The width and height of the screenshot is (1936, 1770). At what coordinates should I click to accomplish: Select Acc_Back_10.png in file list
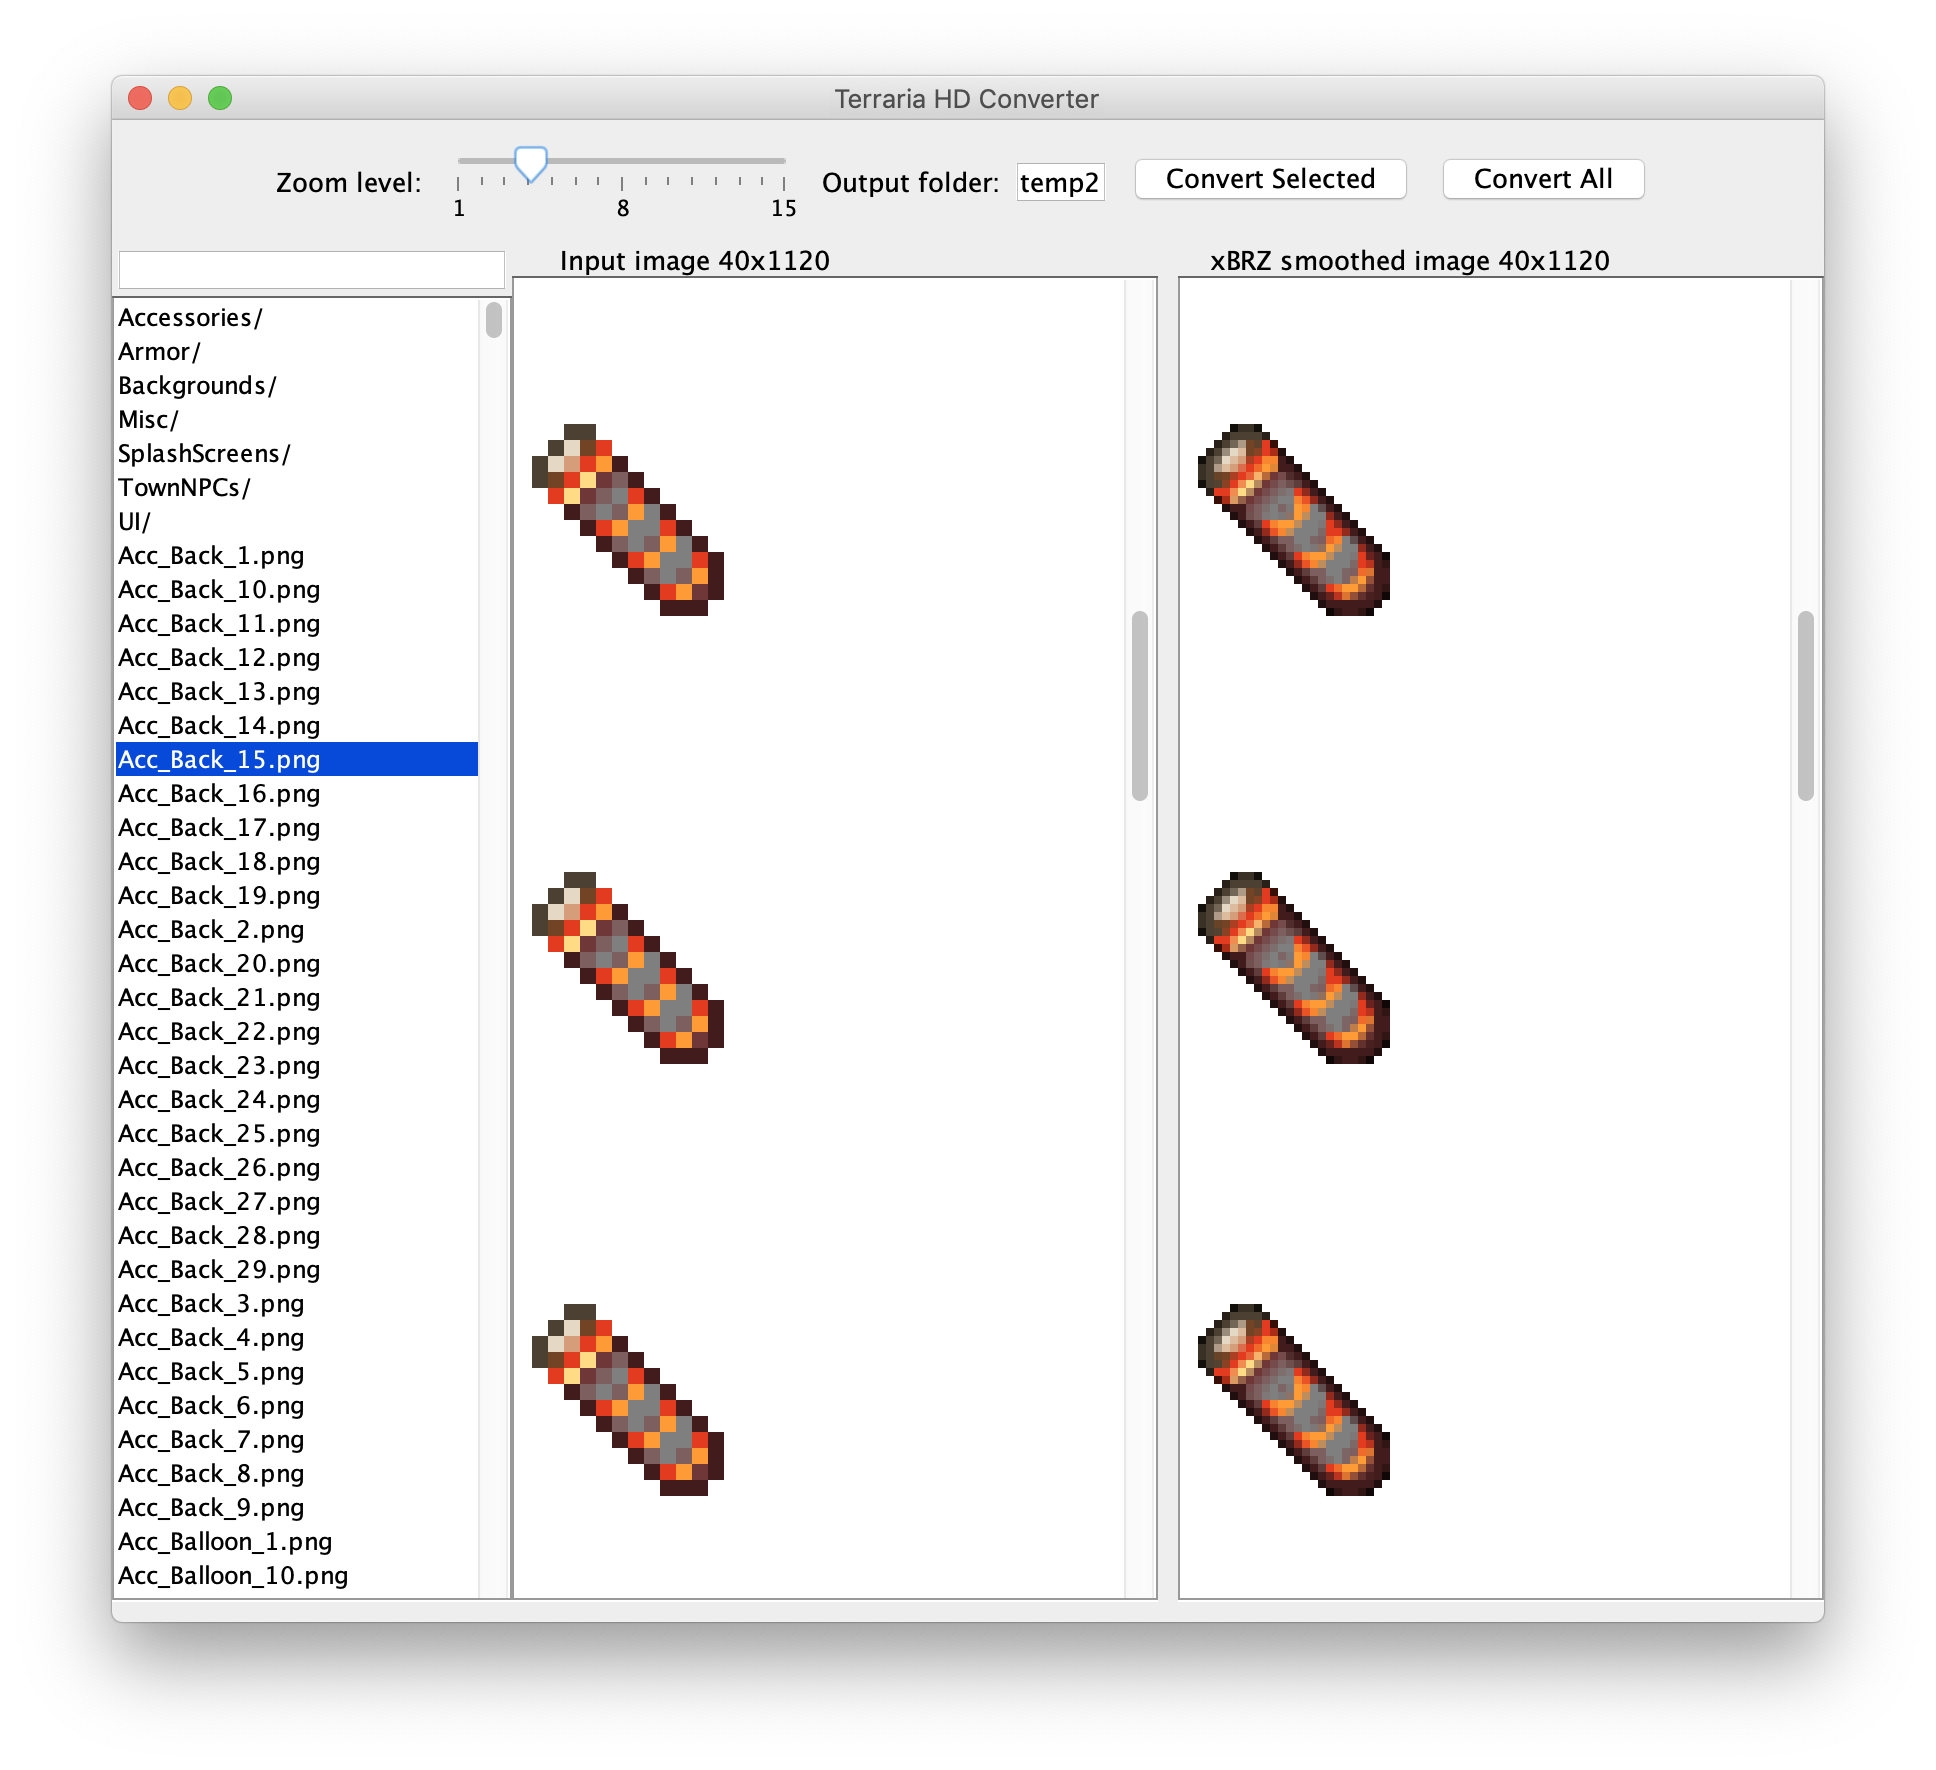[x=297, y=589]
